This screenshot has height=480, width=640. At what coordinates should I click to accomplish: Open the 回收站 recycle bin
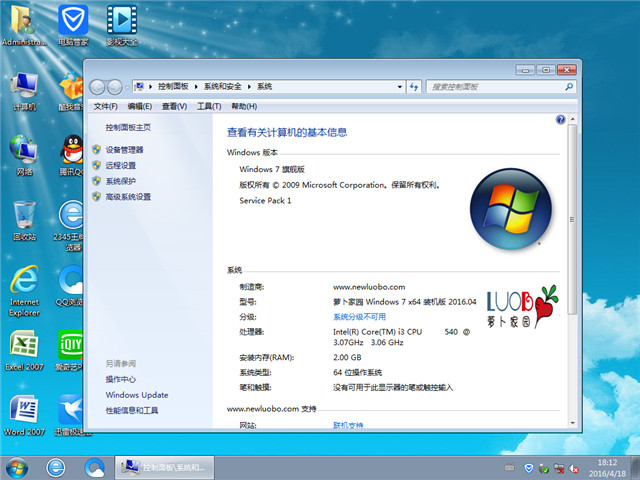(24, 220)
